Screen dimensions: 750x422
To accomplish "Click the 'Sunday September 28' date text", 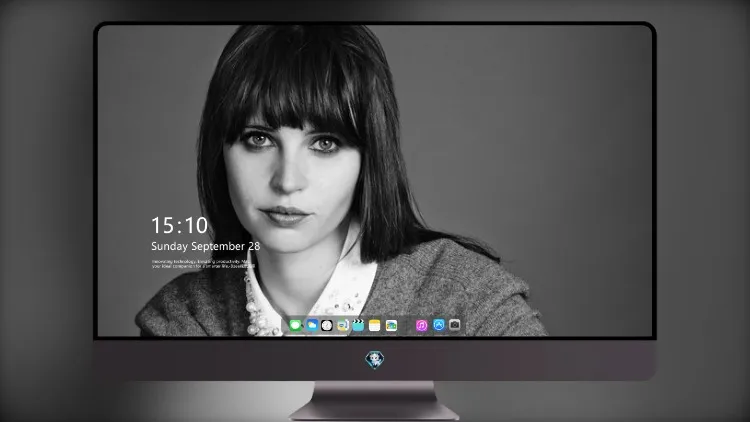I will coord(206,246).
